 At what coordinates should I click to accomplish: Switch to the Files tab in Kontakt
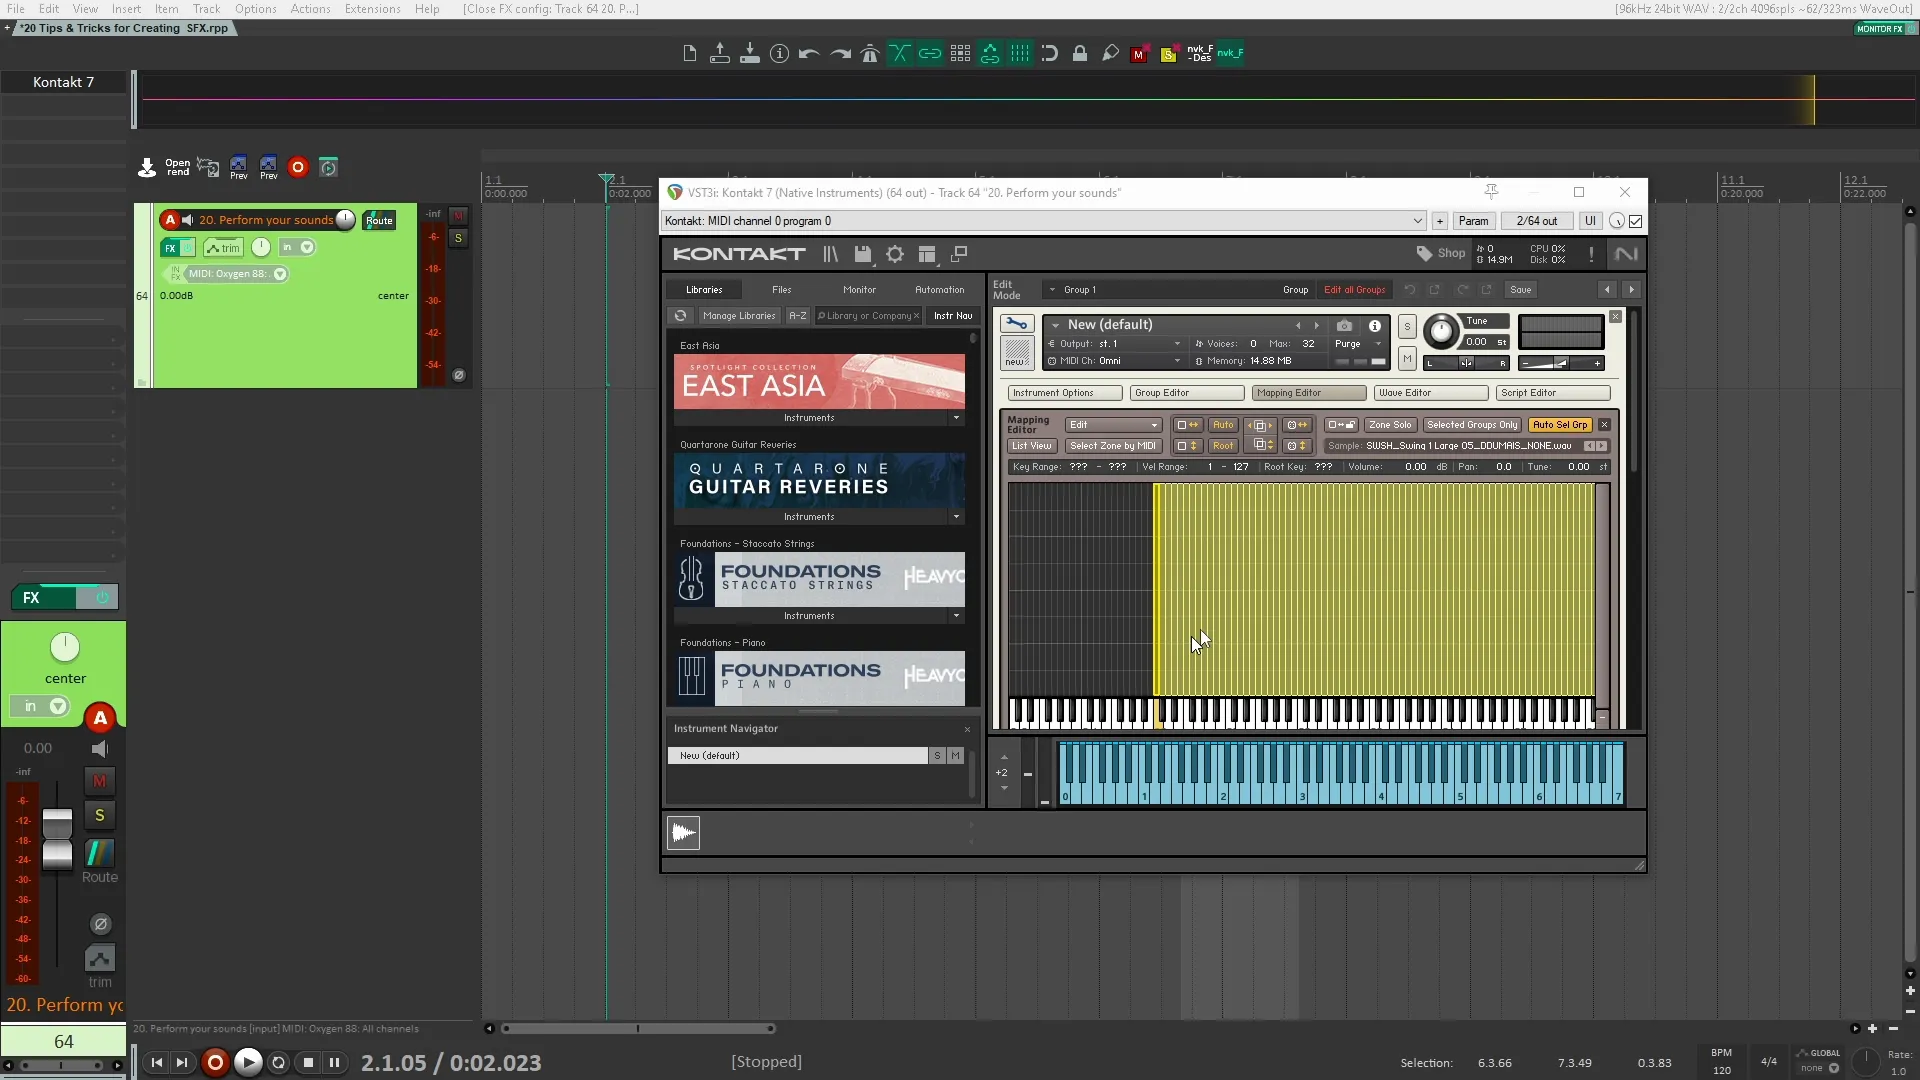(782, 290)
